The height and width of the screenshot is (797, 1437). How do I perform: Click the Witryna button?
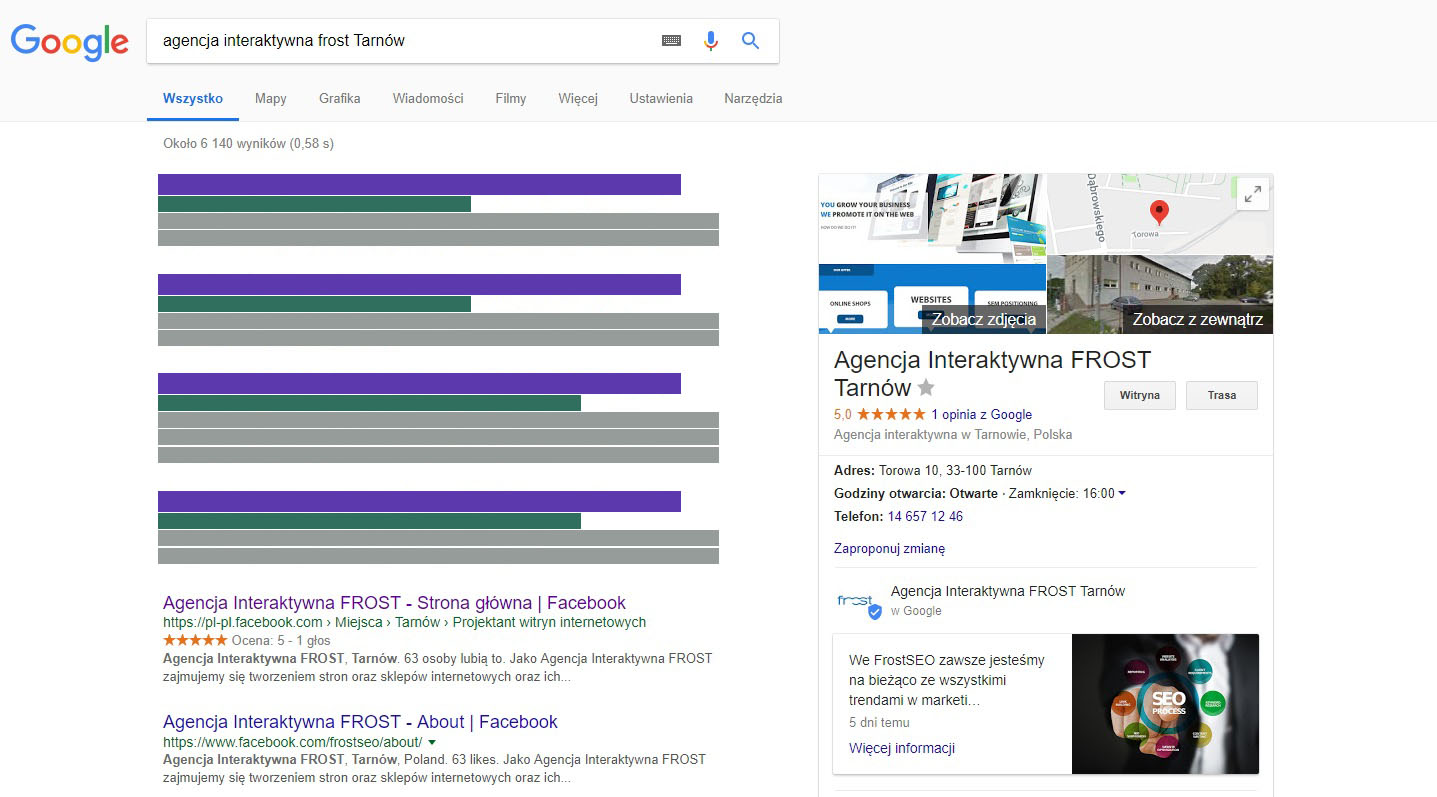[x=1140, y=395]
